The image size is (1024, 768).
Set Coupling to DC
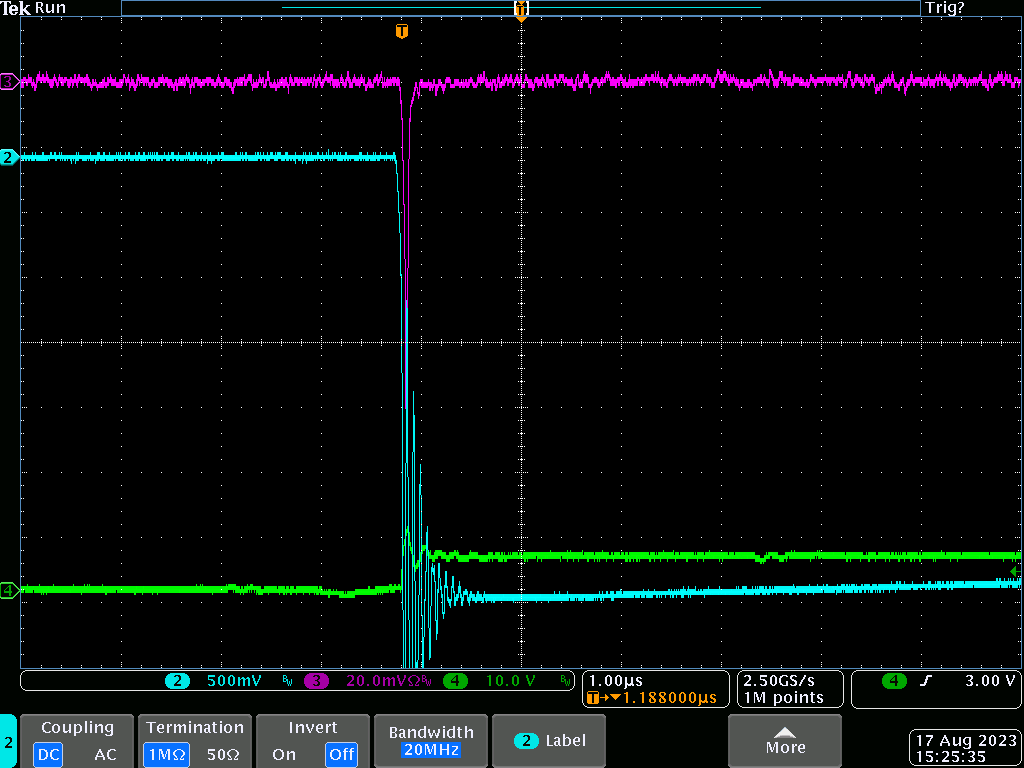47,754
